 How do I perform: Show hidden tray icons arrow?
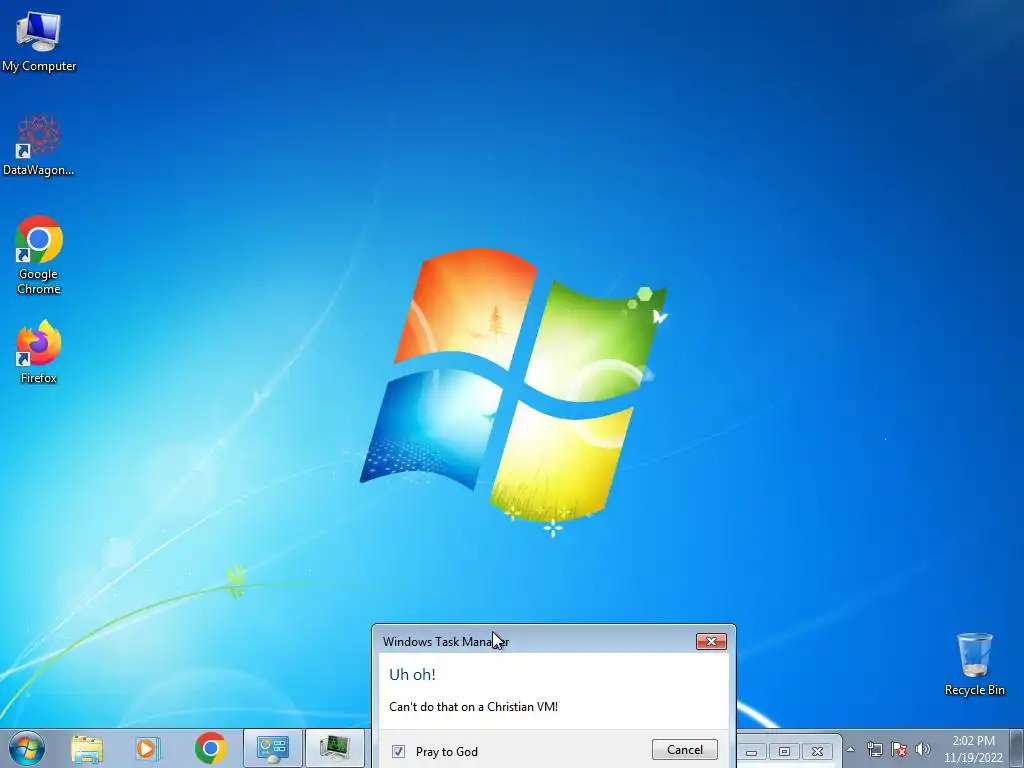pyautogui.click(x=850, y=750)
